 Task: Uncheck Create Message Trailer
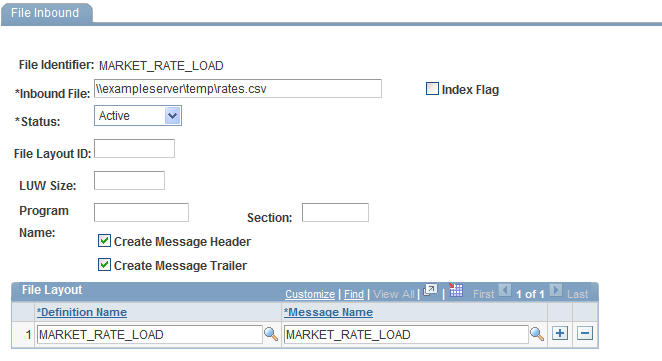point(104,265)
